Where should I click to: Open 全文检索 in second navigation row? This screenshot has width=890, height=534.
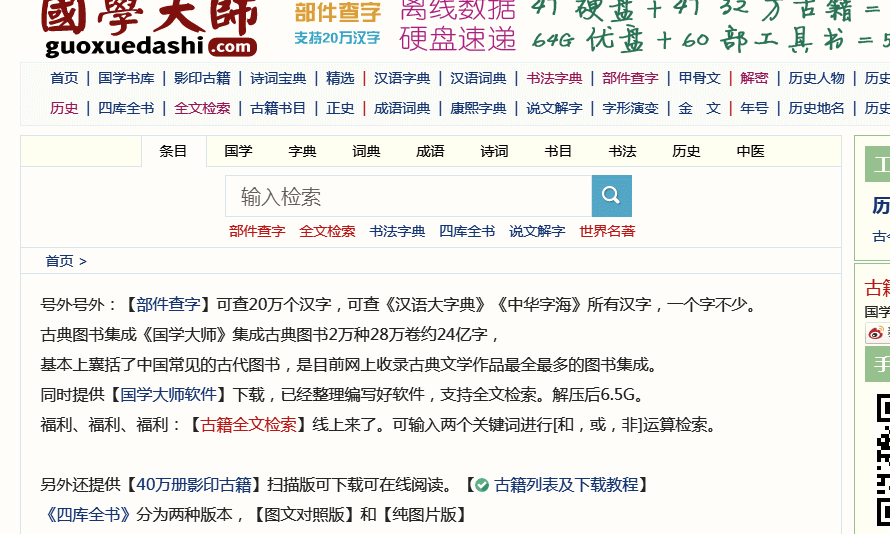[x=202, y=108]
